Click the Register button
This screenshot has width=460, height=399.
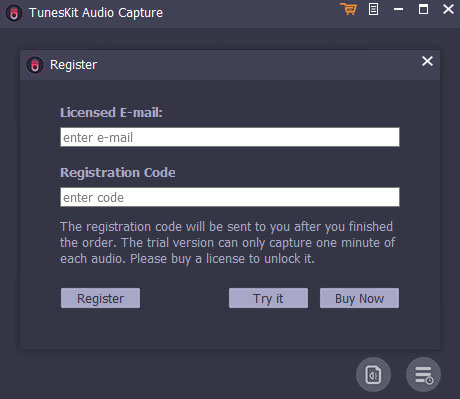[100, 298]
